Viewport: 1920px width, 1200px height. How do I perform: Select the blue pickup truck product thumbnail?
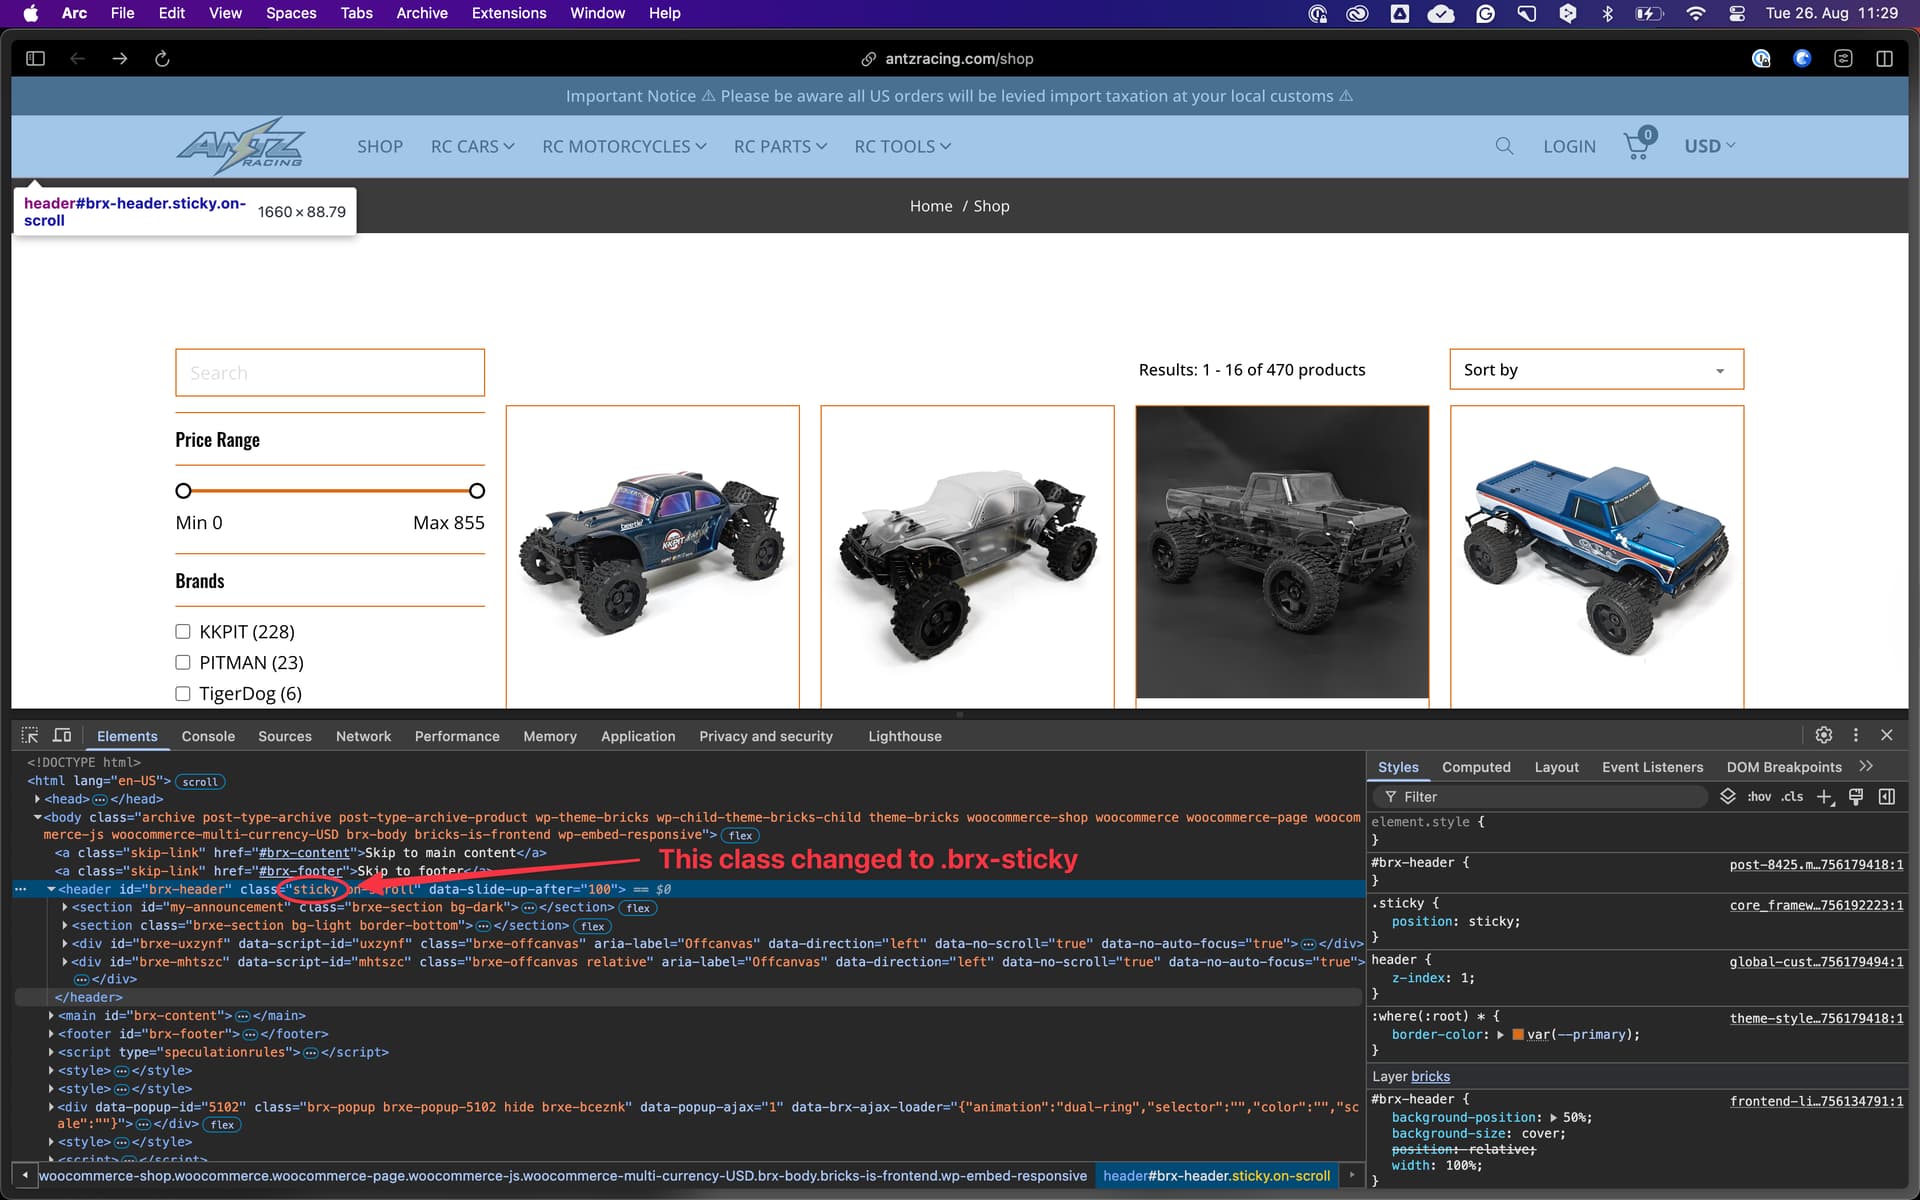[x=1597, y=556]
